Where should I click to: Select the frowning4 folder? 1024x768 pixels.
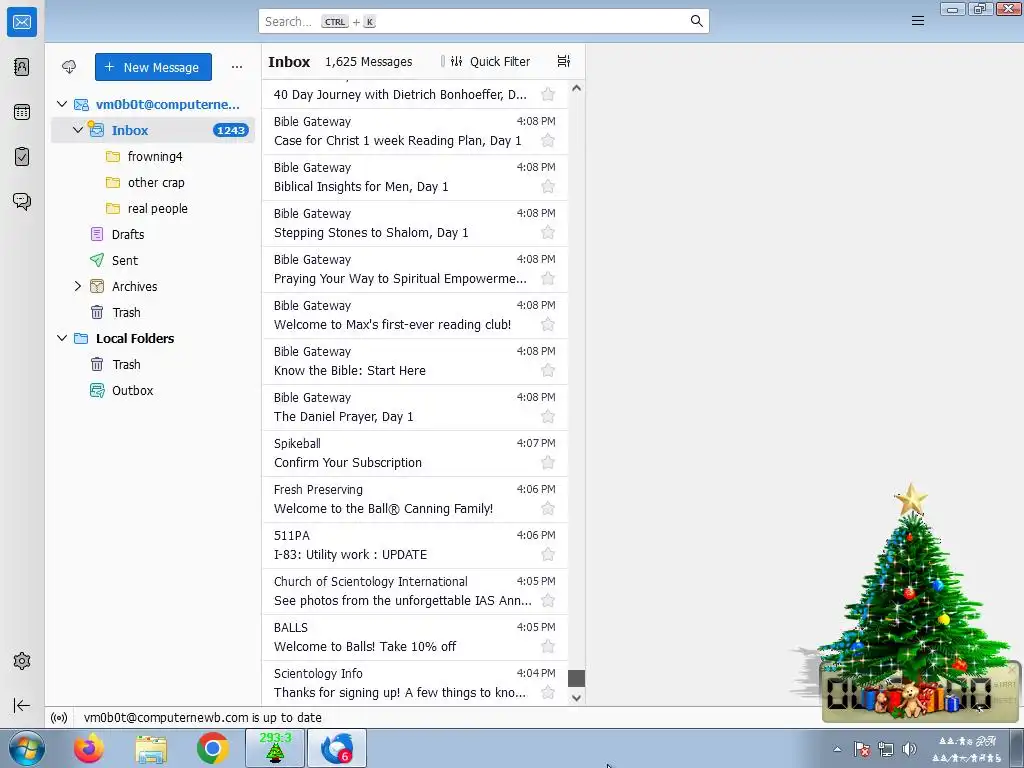(153, 157)
